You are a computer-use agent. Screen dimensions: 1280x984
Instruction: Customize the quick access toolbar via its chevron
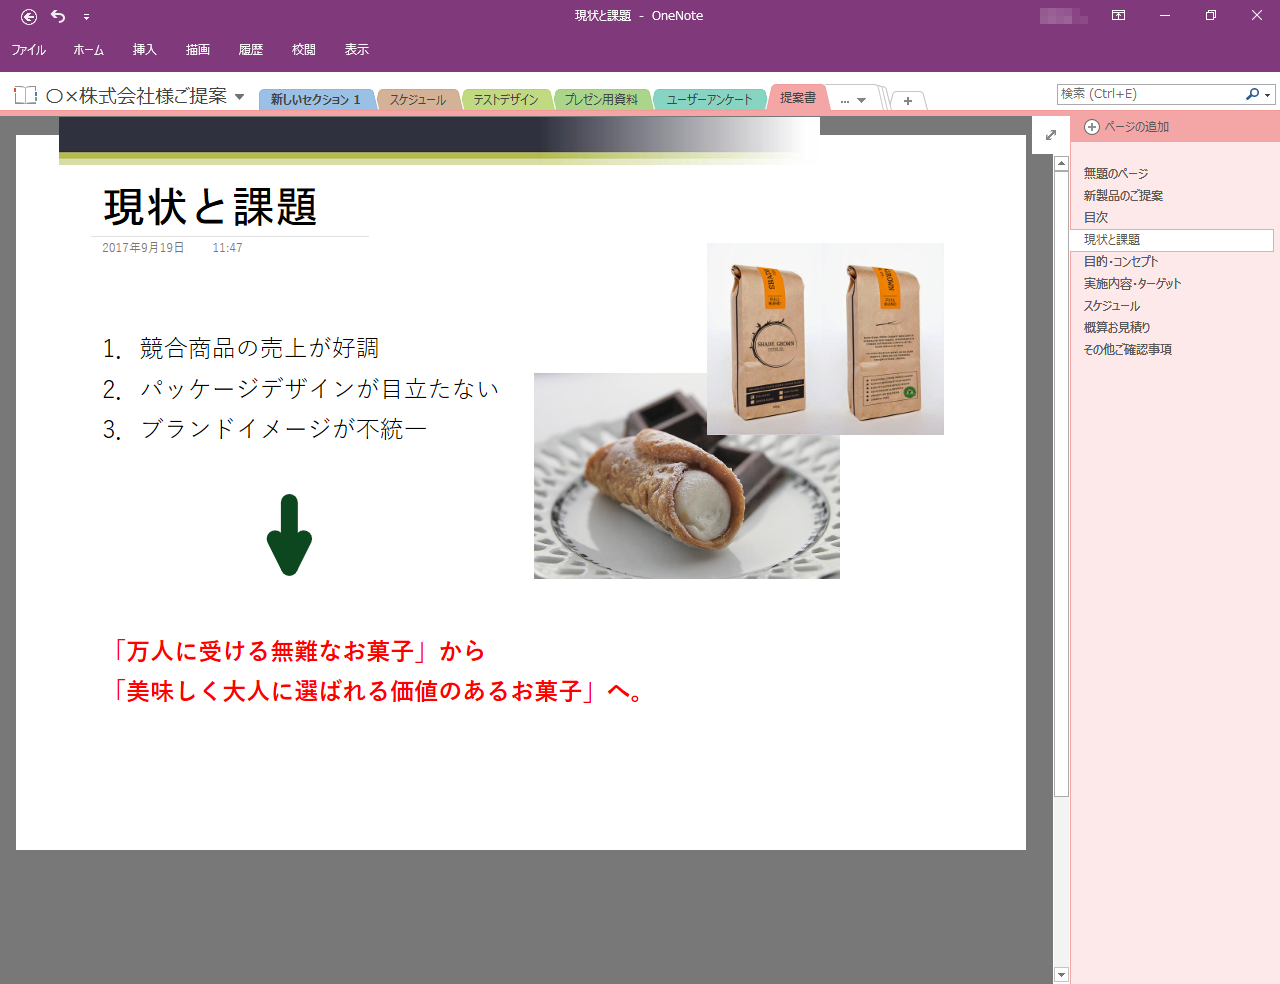pos(87,17)
